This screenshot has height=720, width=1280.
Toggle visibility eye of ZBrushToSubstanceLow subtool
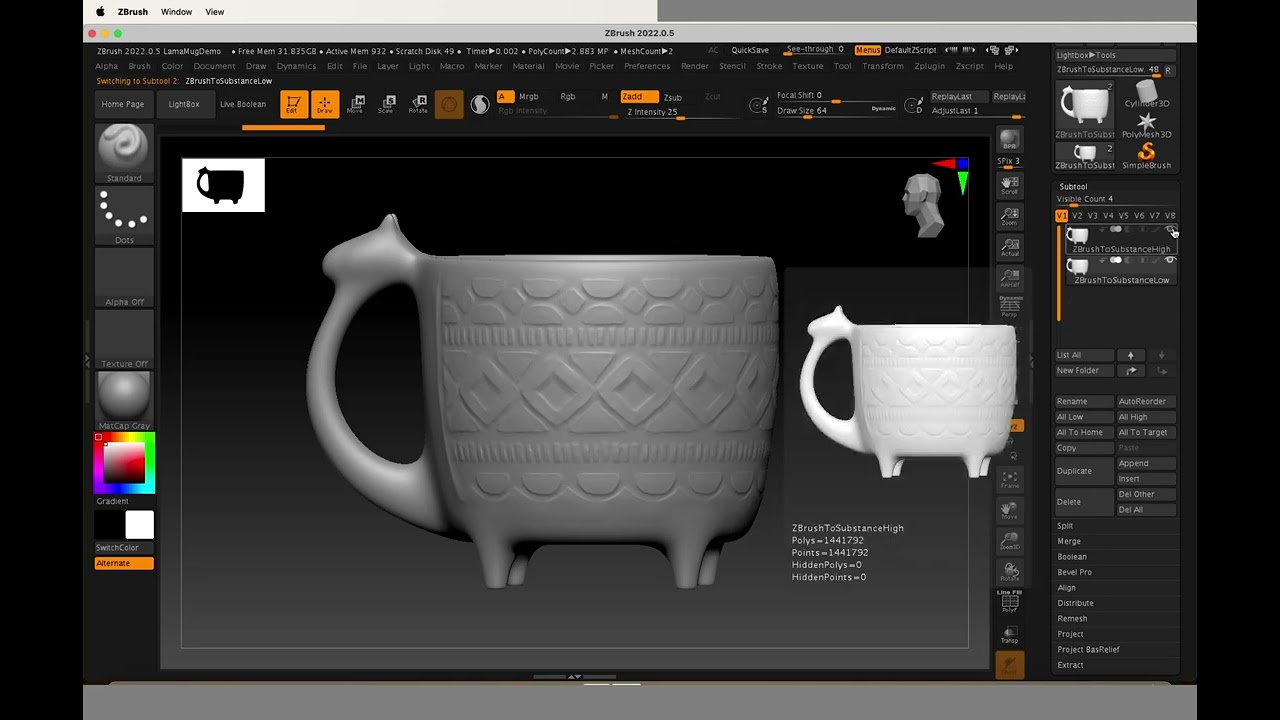pos(1170,260)
